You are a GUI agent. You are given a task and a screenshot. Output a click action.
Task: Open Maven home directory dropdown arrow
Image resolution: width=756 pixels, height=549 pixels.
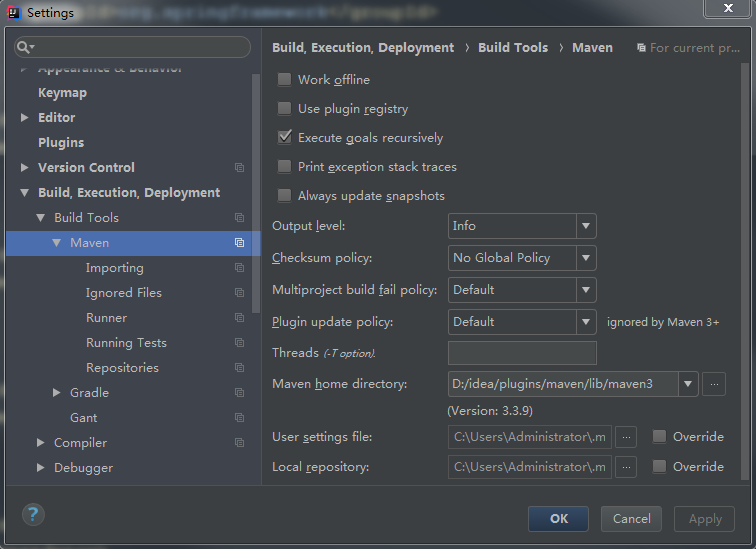coord(688,384)
